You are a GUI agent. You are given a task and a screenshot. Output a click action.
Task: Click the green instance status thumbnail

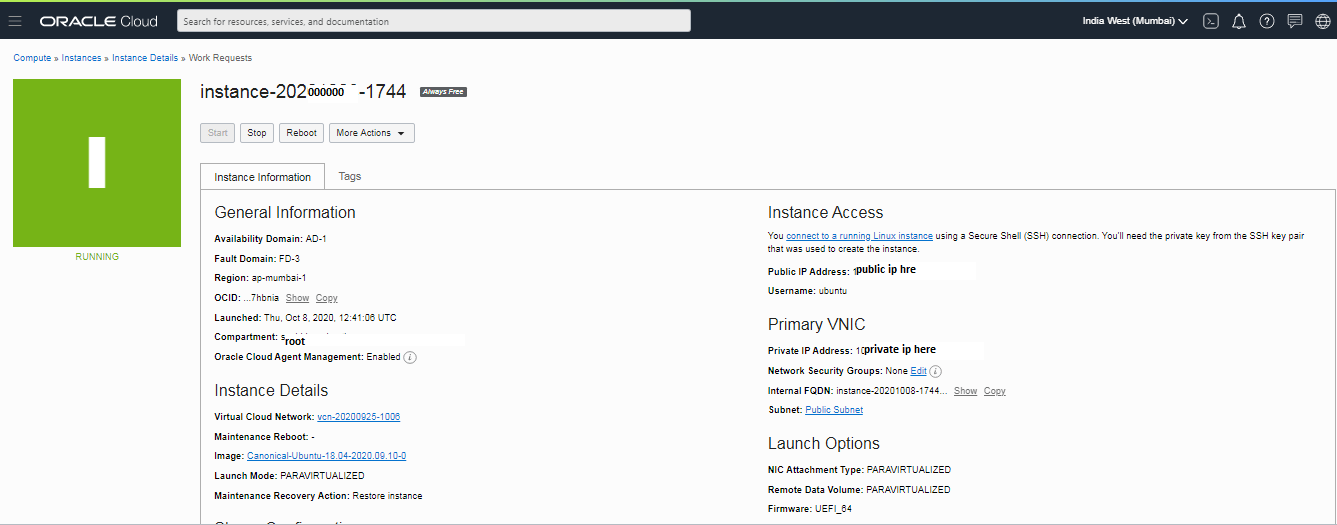click(x=97, y=163)
